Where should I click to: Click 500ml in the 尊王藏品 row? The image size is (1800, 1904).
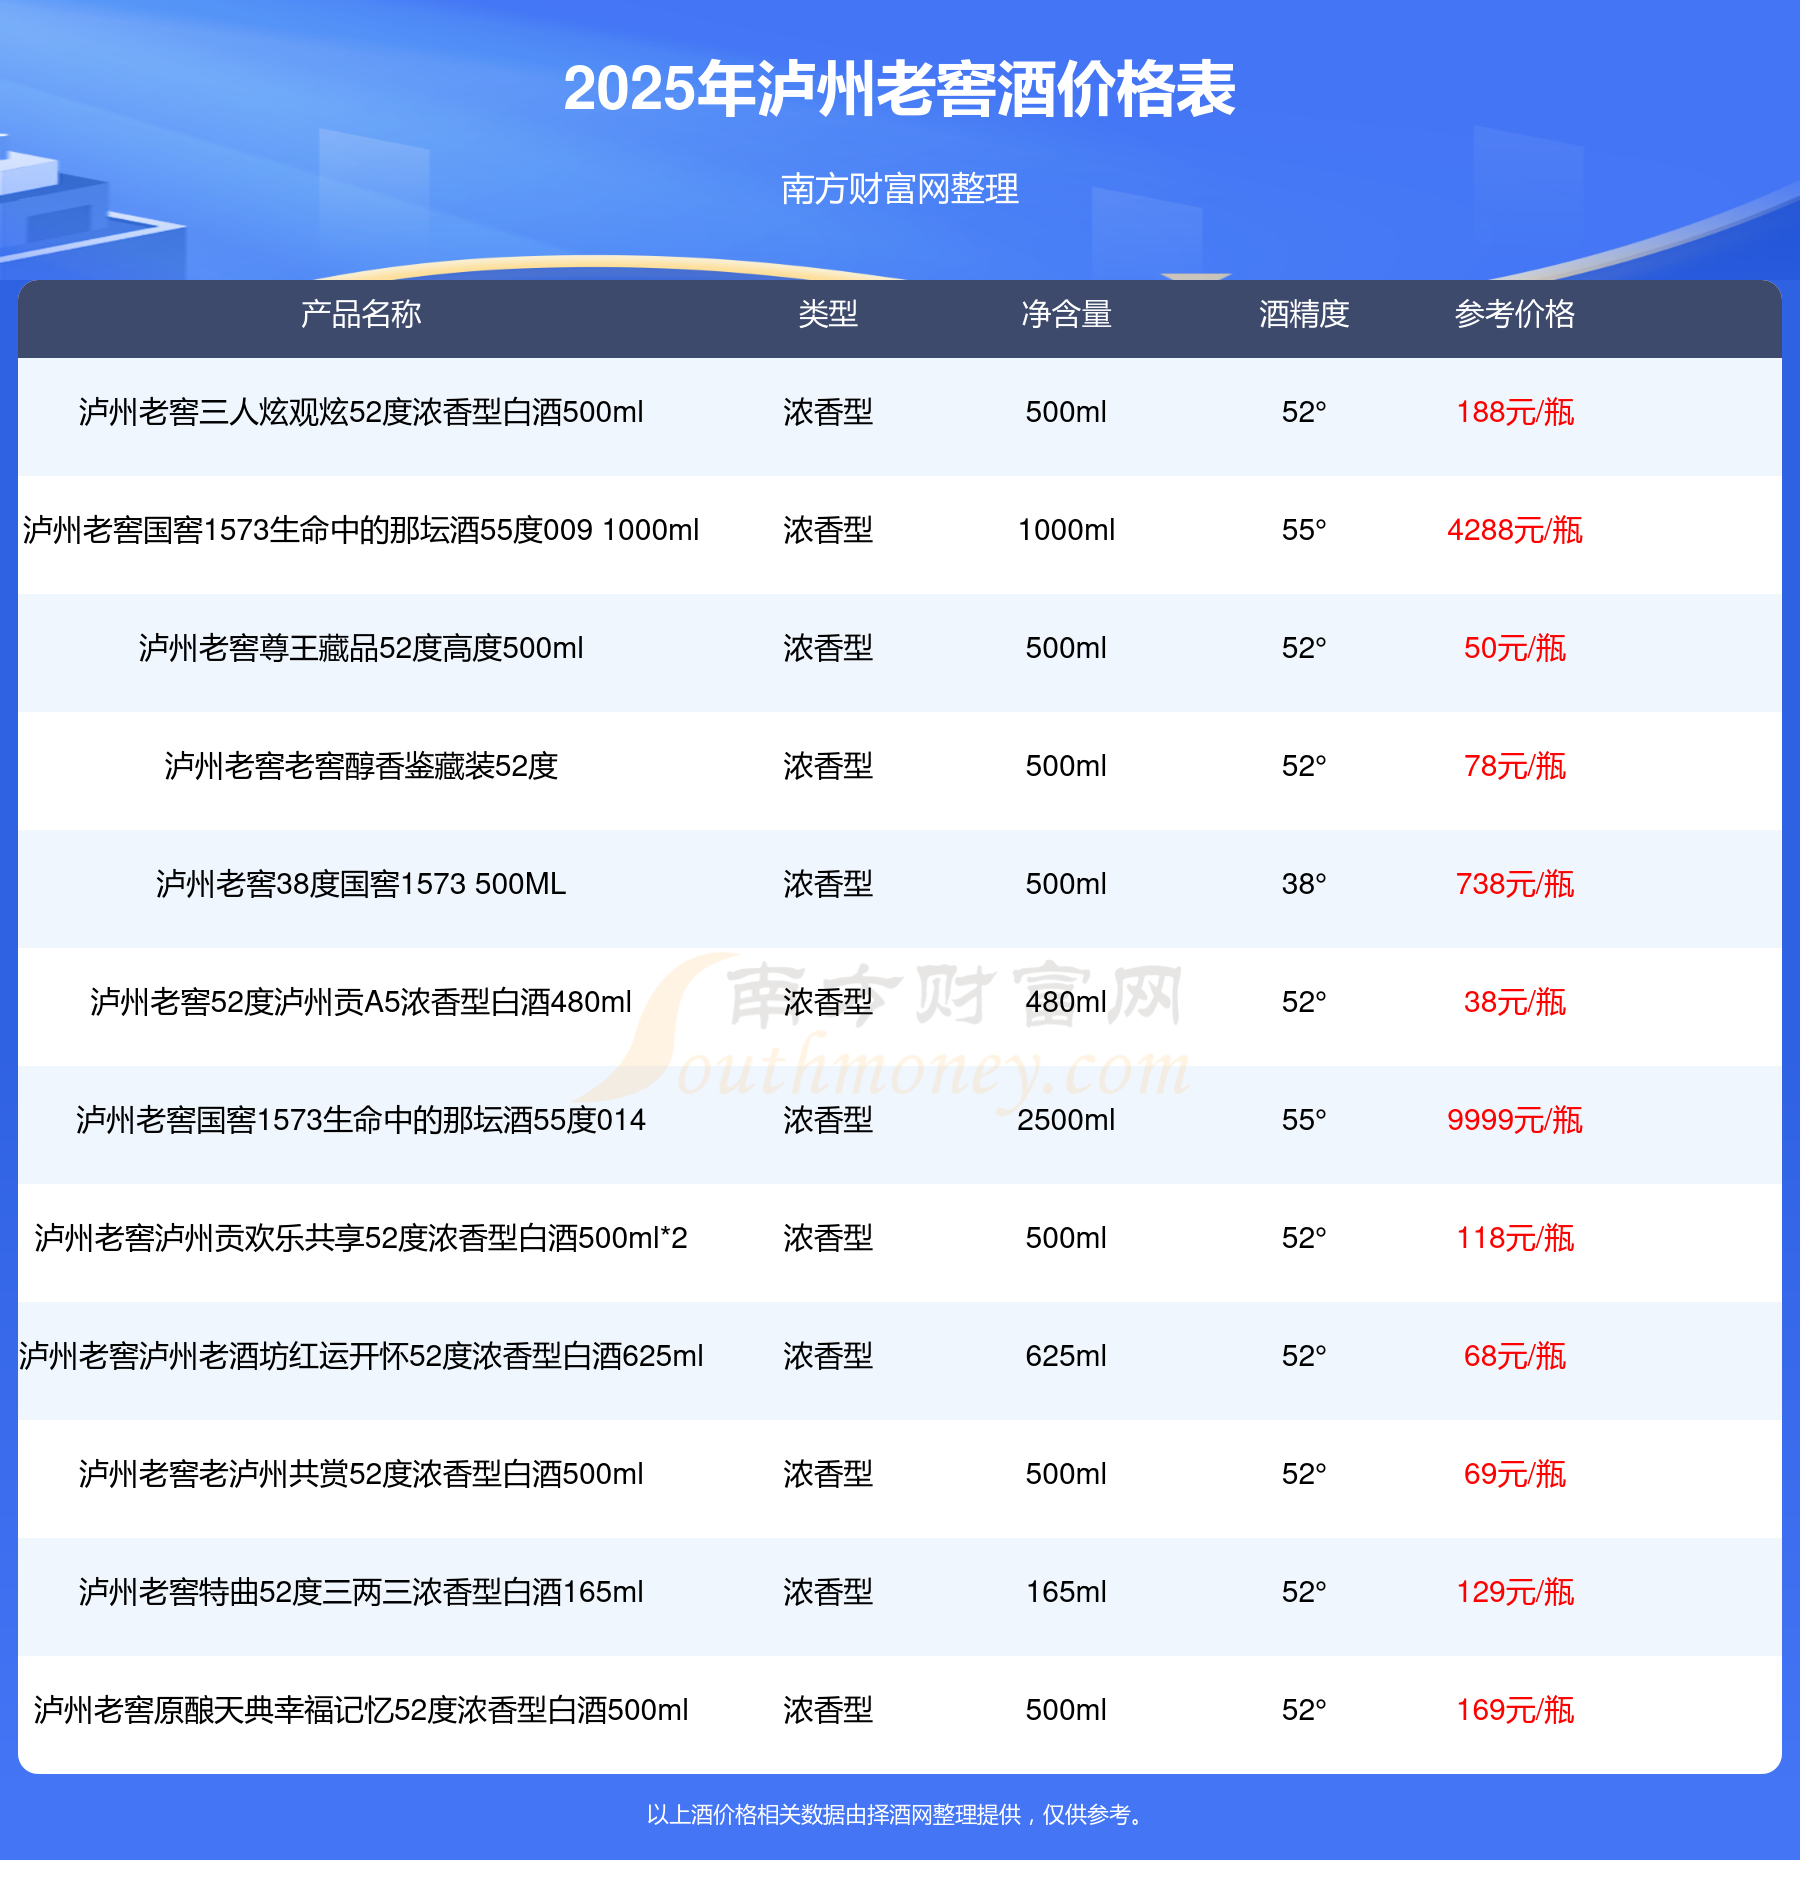point(1066,648)
